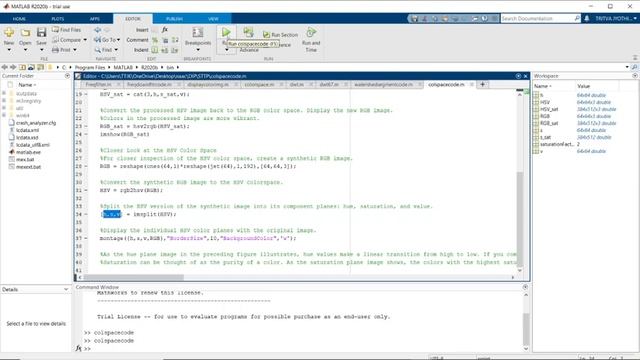Switch to the HOME ribbon tab
The height and width of the screenshot is (360, 640).
pos(19,19)
